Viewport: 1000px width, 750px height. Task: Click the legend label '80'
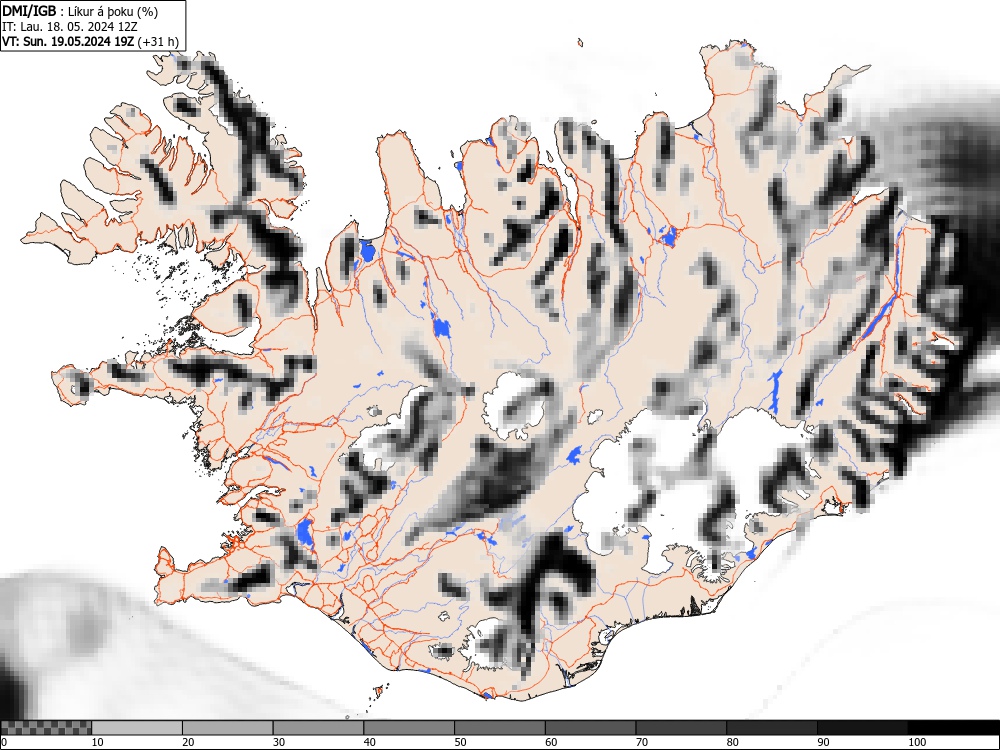coord(732,742)
